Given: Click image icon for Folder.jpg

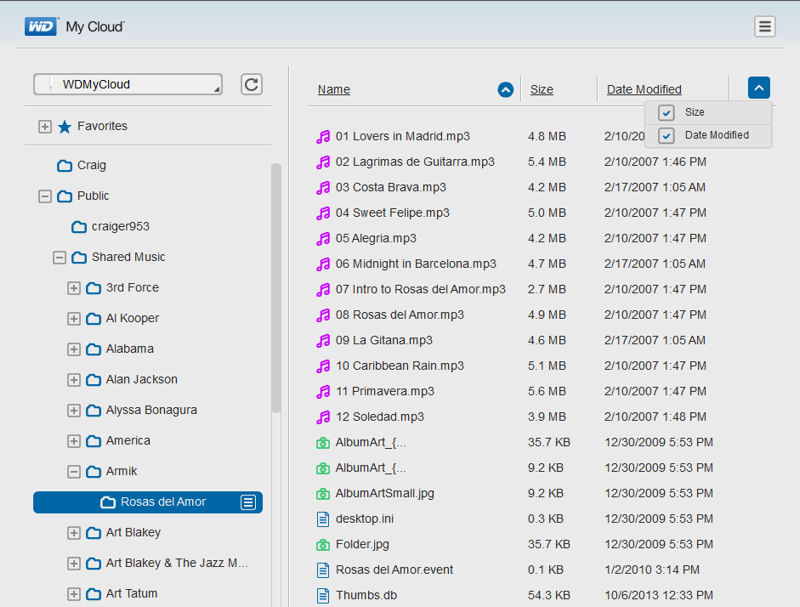Looking at the screenshot, I should click(x=323, y=545).
